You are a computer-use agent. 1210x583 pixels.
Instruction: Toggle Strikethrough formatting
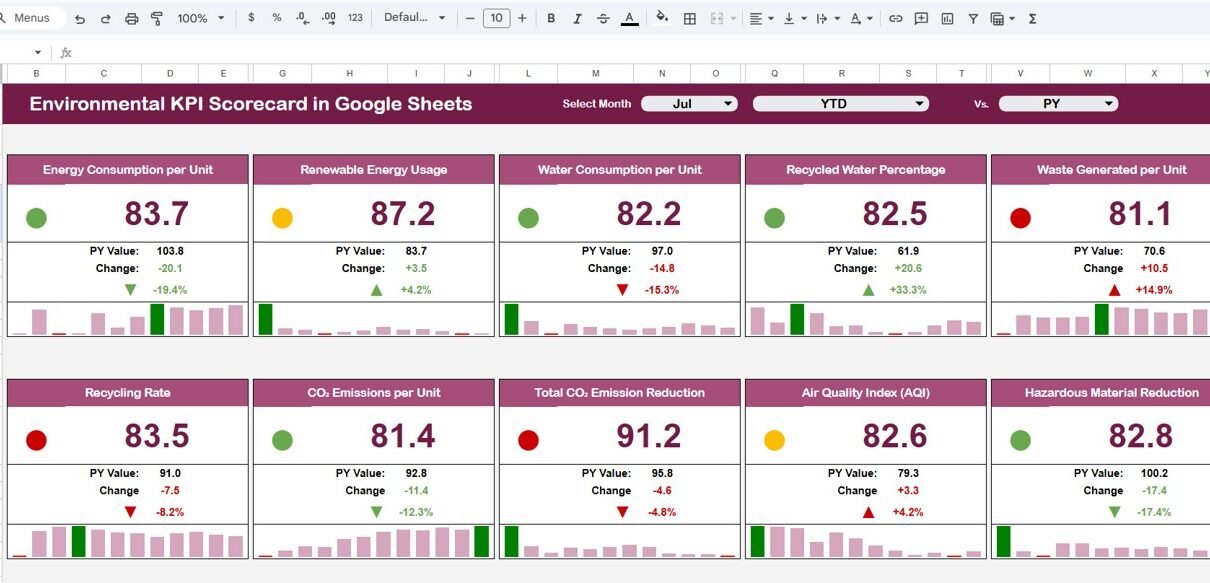[x=603, y=19]
